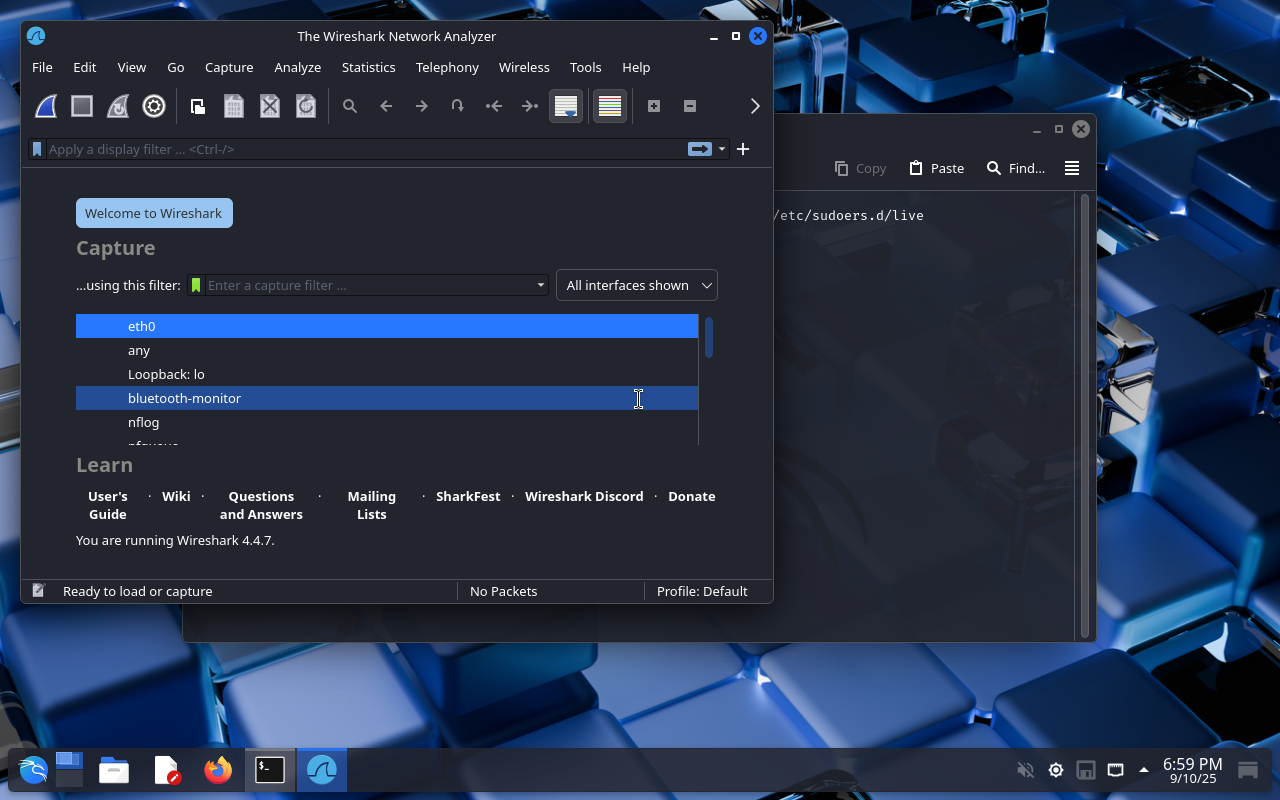The width and height of the screenshot is (1280, 800).
Task: Open the View menu
Action: (x=132, y=67)
